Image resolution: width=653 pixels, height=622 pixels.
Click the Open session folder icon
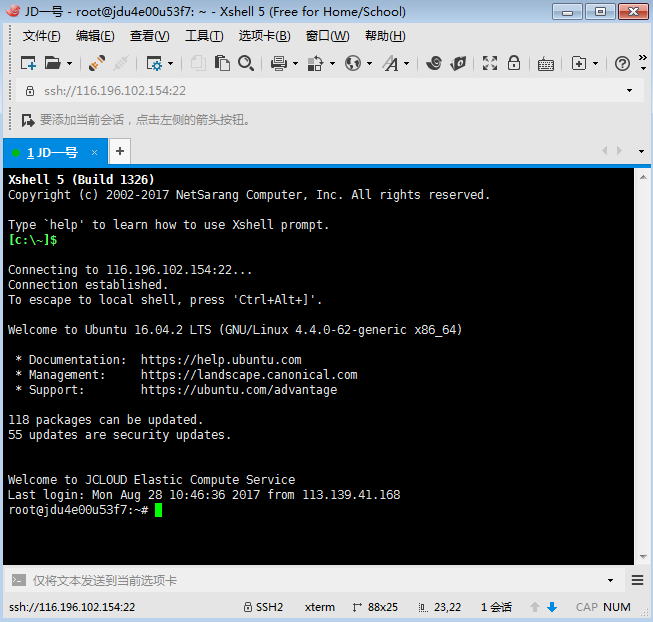53,64
